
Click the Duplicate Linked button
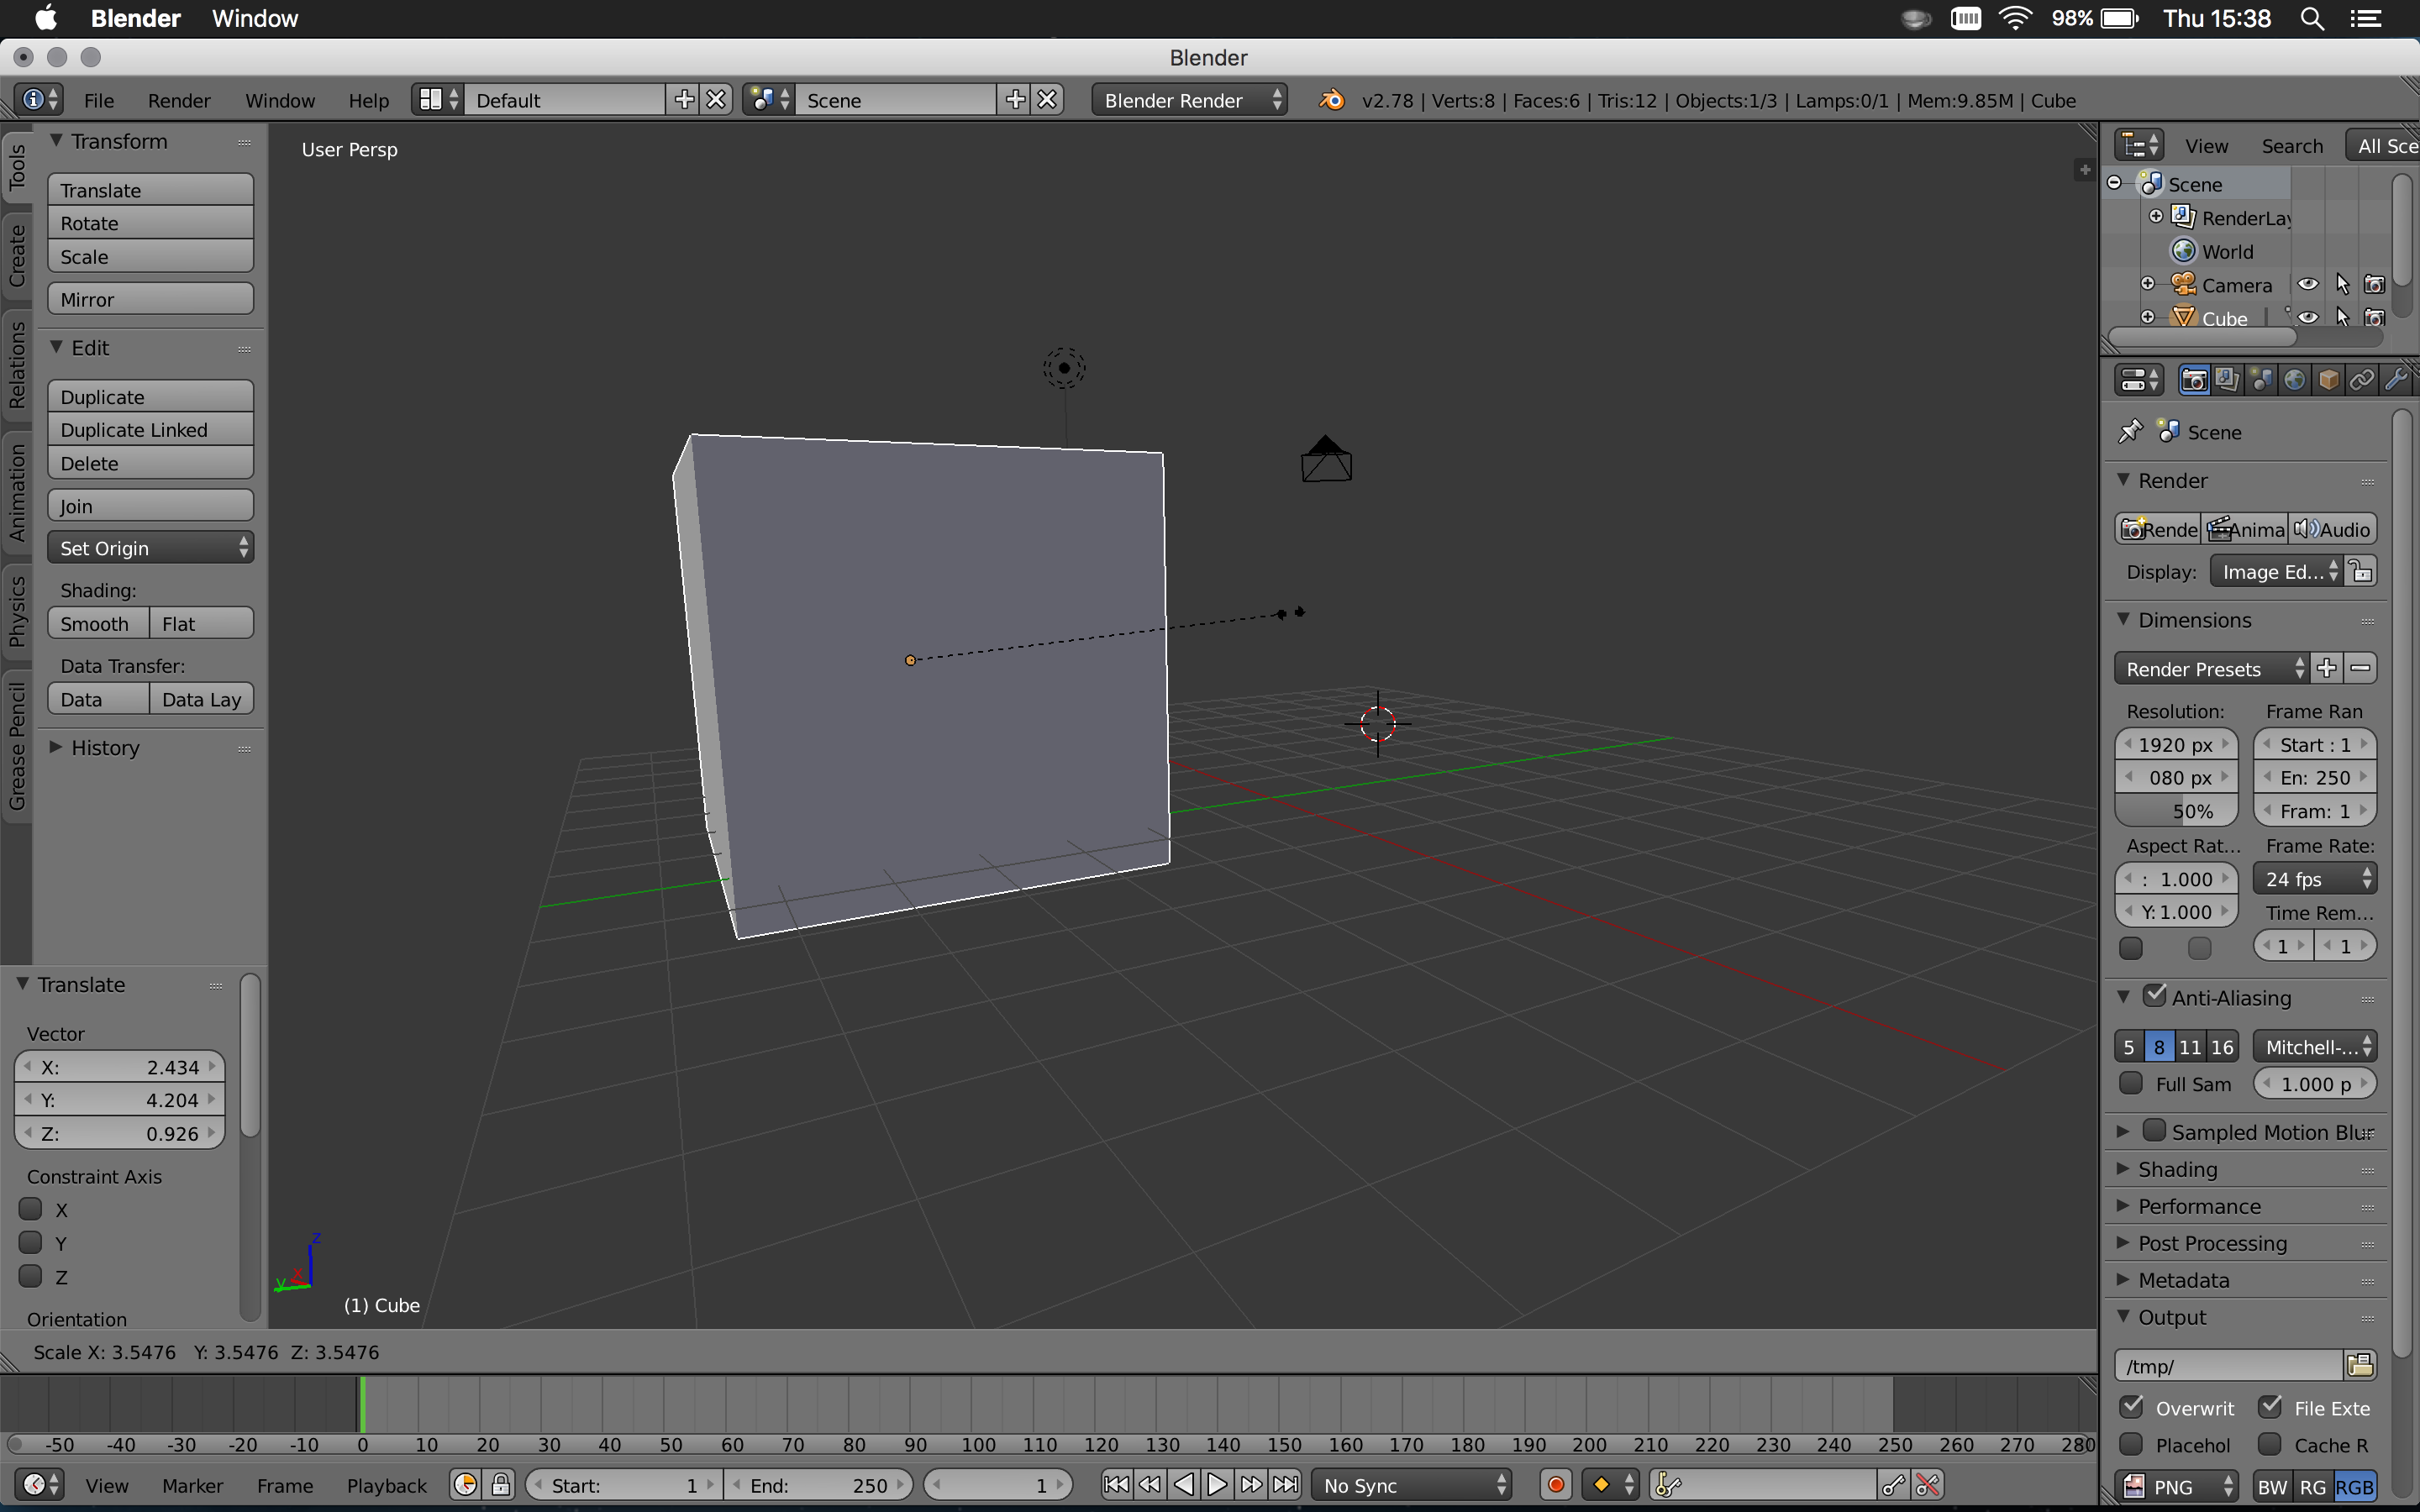(150, 430)
